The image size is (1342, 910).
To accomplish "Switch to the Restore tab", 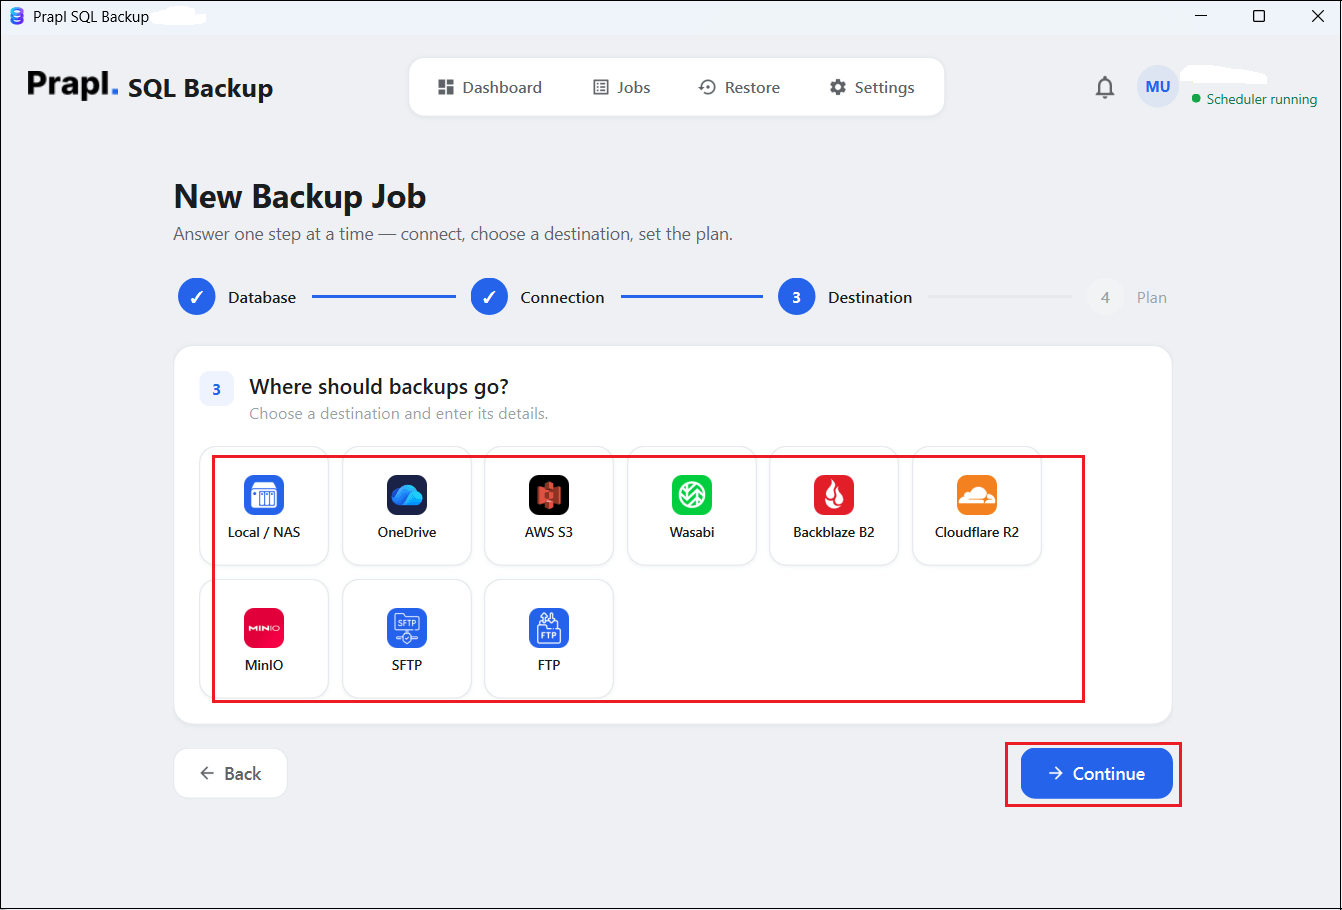I will (739, 87).
